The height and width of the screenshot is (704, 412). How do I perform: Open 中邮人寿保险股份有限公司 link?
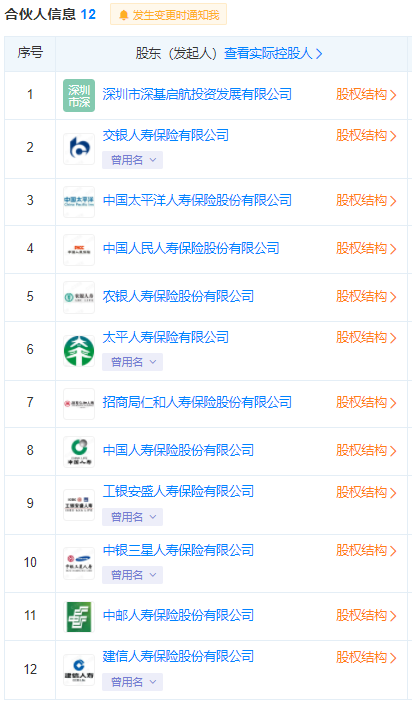(178, 616)
